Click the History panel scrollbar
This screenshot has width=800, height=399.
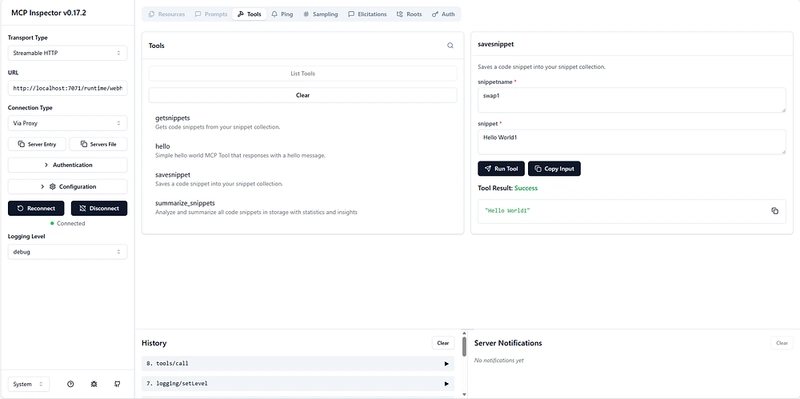(464, 346)
